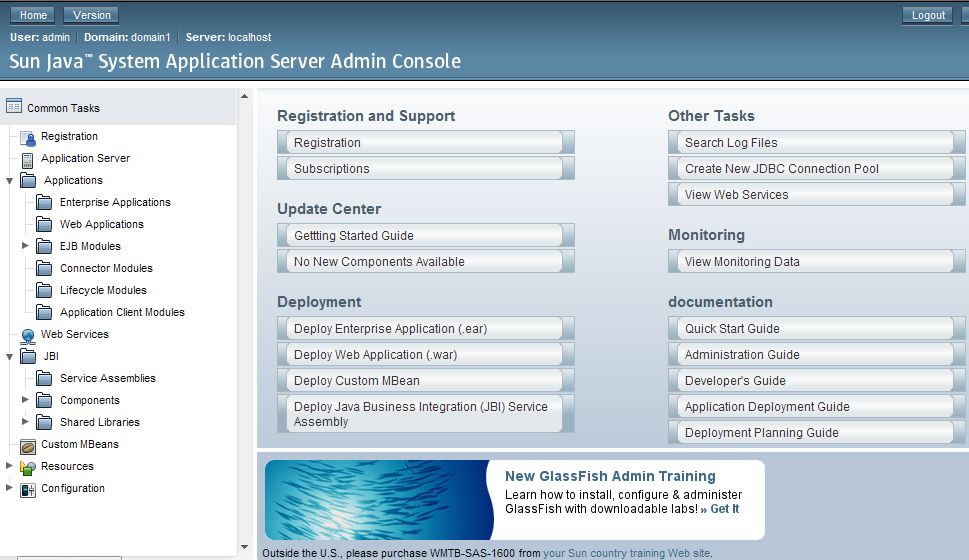Select Deploy JBI Service Assembly task

(x=426, y=414)
